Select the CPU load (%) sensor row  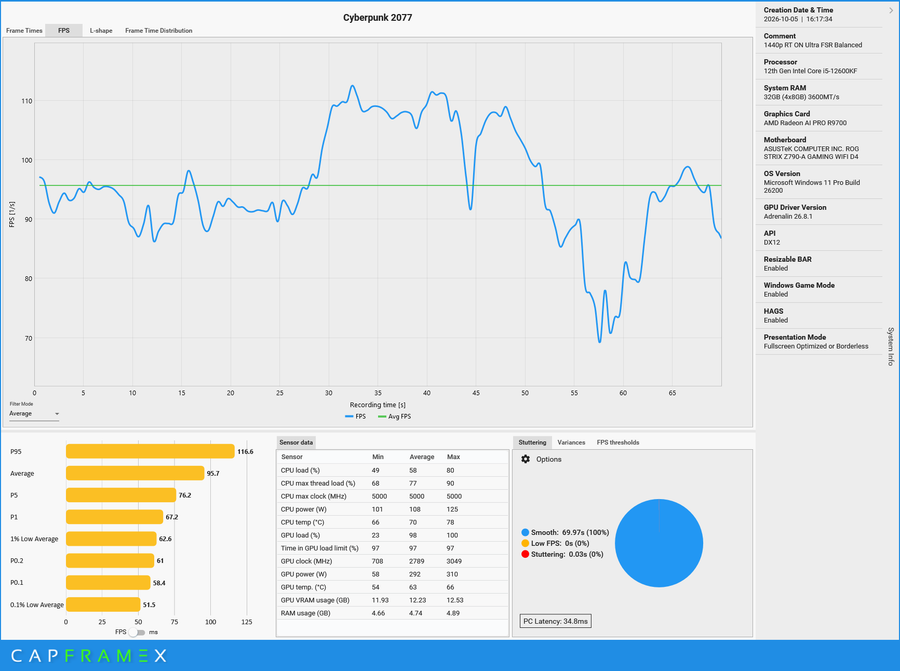(393, 470)
